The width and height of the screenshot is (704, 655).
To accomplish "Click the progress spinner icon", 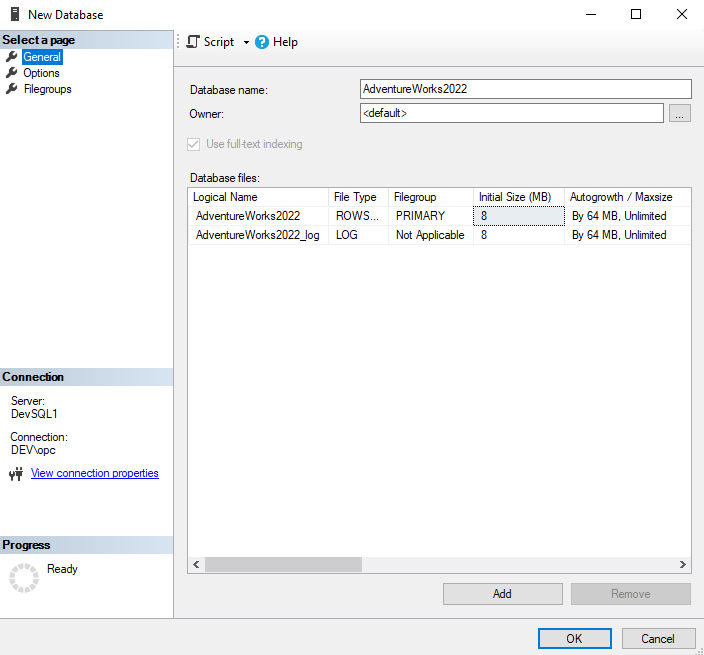I will tap(24, 578).
